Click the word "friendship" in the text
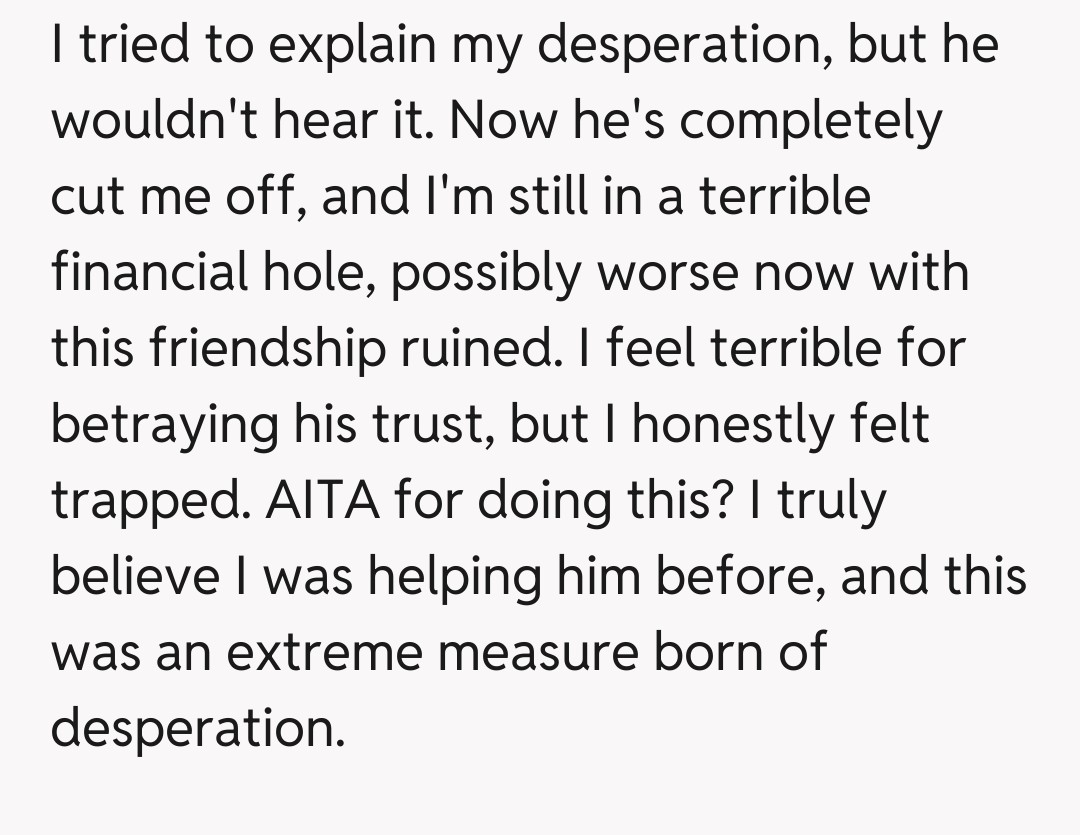The image size is (1080, 835). (x=261, y=348)
